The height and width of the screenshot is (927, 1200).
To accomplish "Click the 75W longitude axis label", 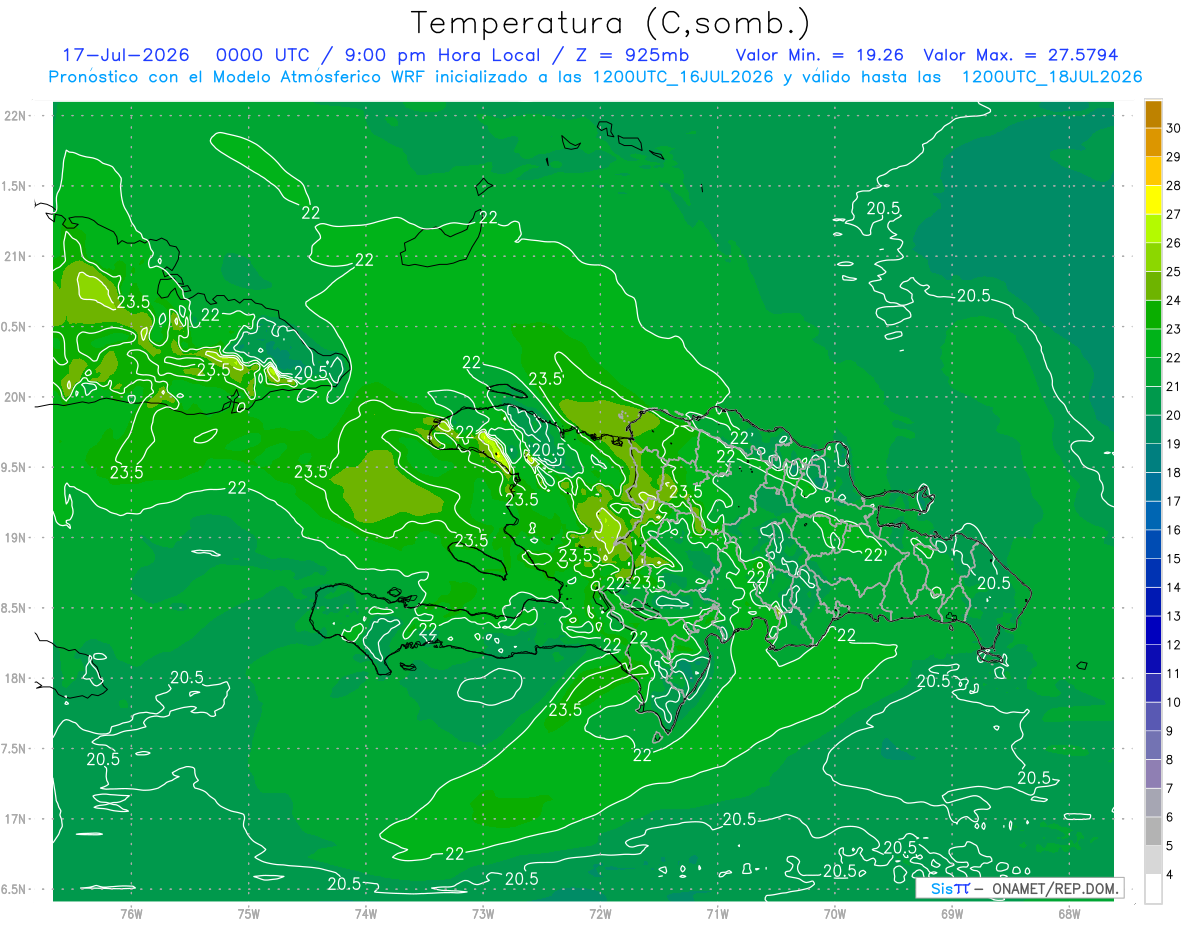I will click(x=249, y=913).
